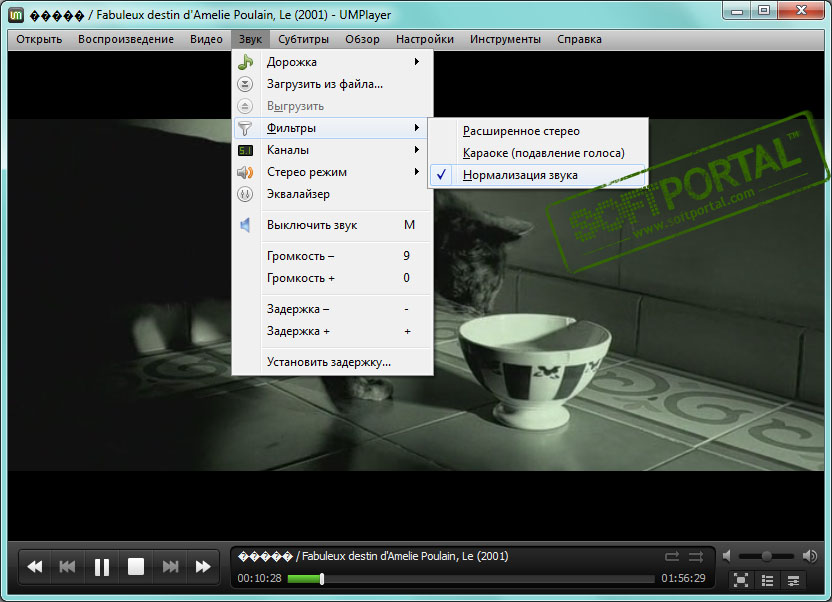Click the video frame showing the bowl
Image resolution: width=832 pixels, height=602 pixels.
click(533, 371)
